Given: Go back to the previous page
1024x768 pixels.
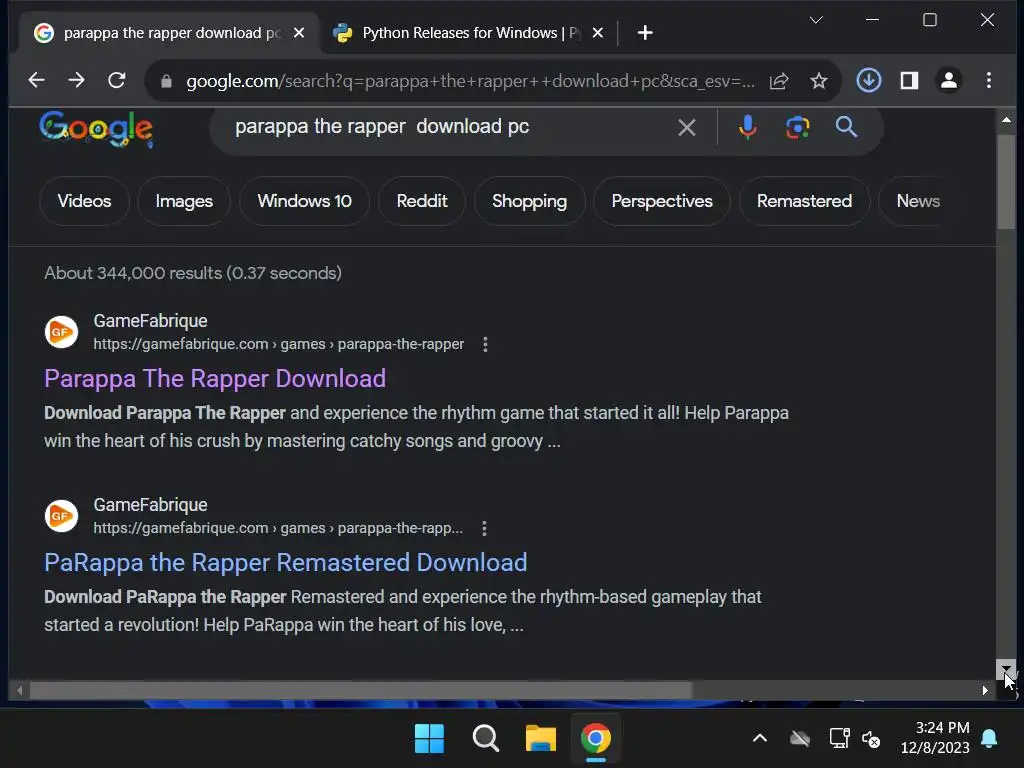Looking at the screenshot, I should point(37,80).
